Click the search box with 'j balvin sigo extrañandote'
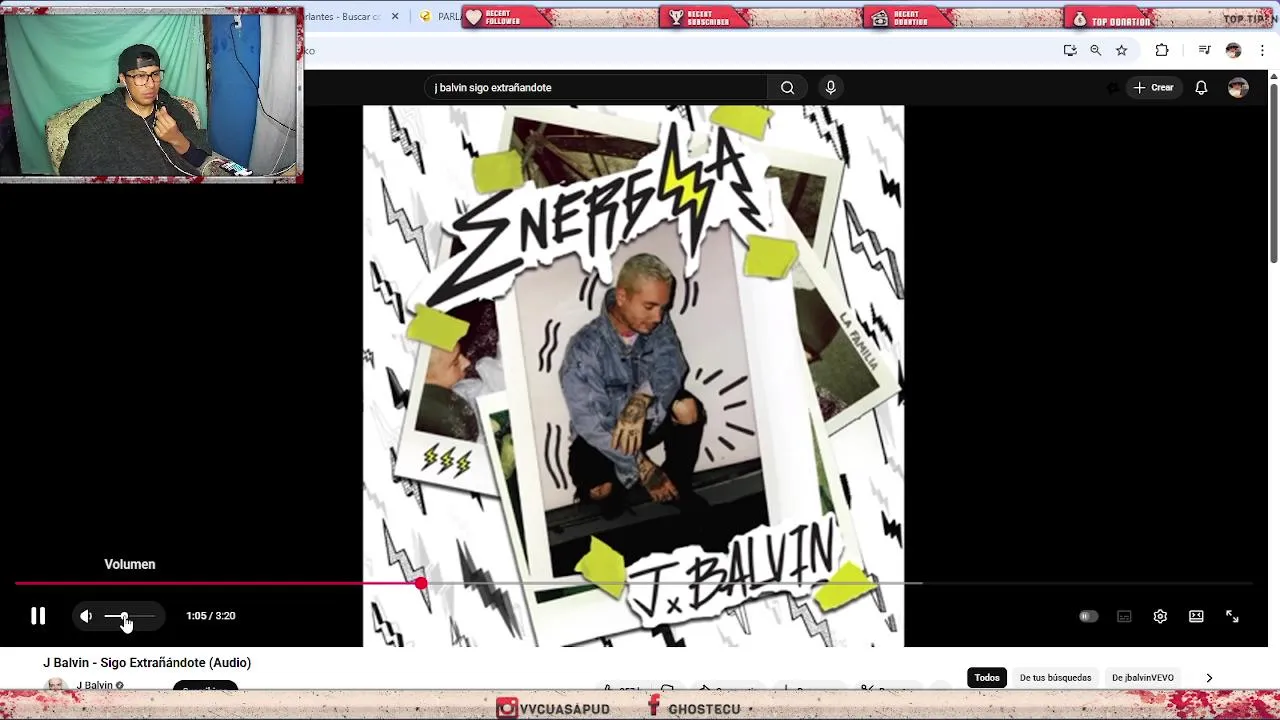Viewport: 1280px width, 720px height. tap(596, 88)
